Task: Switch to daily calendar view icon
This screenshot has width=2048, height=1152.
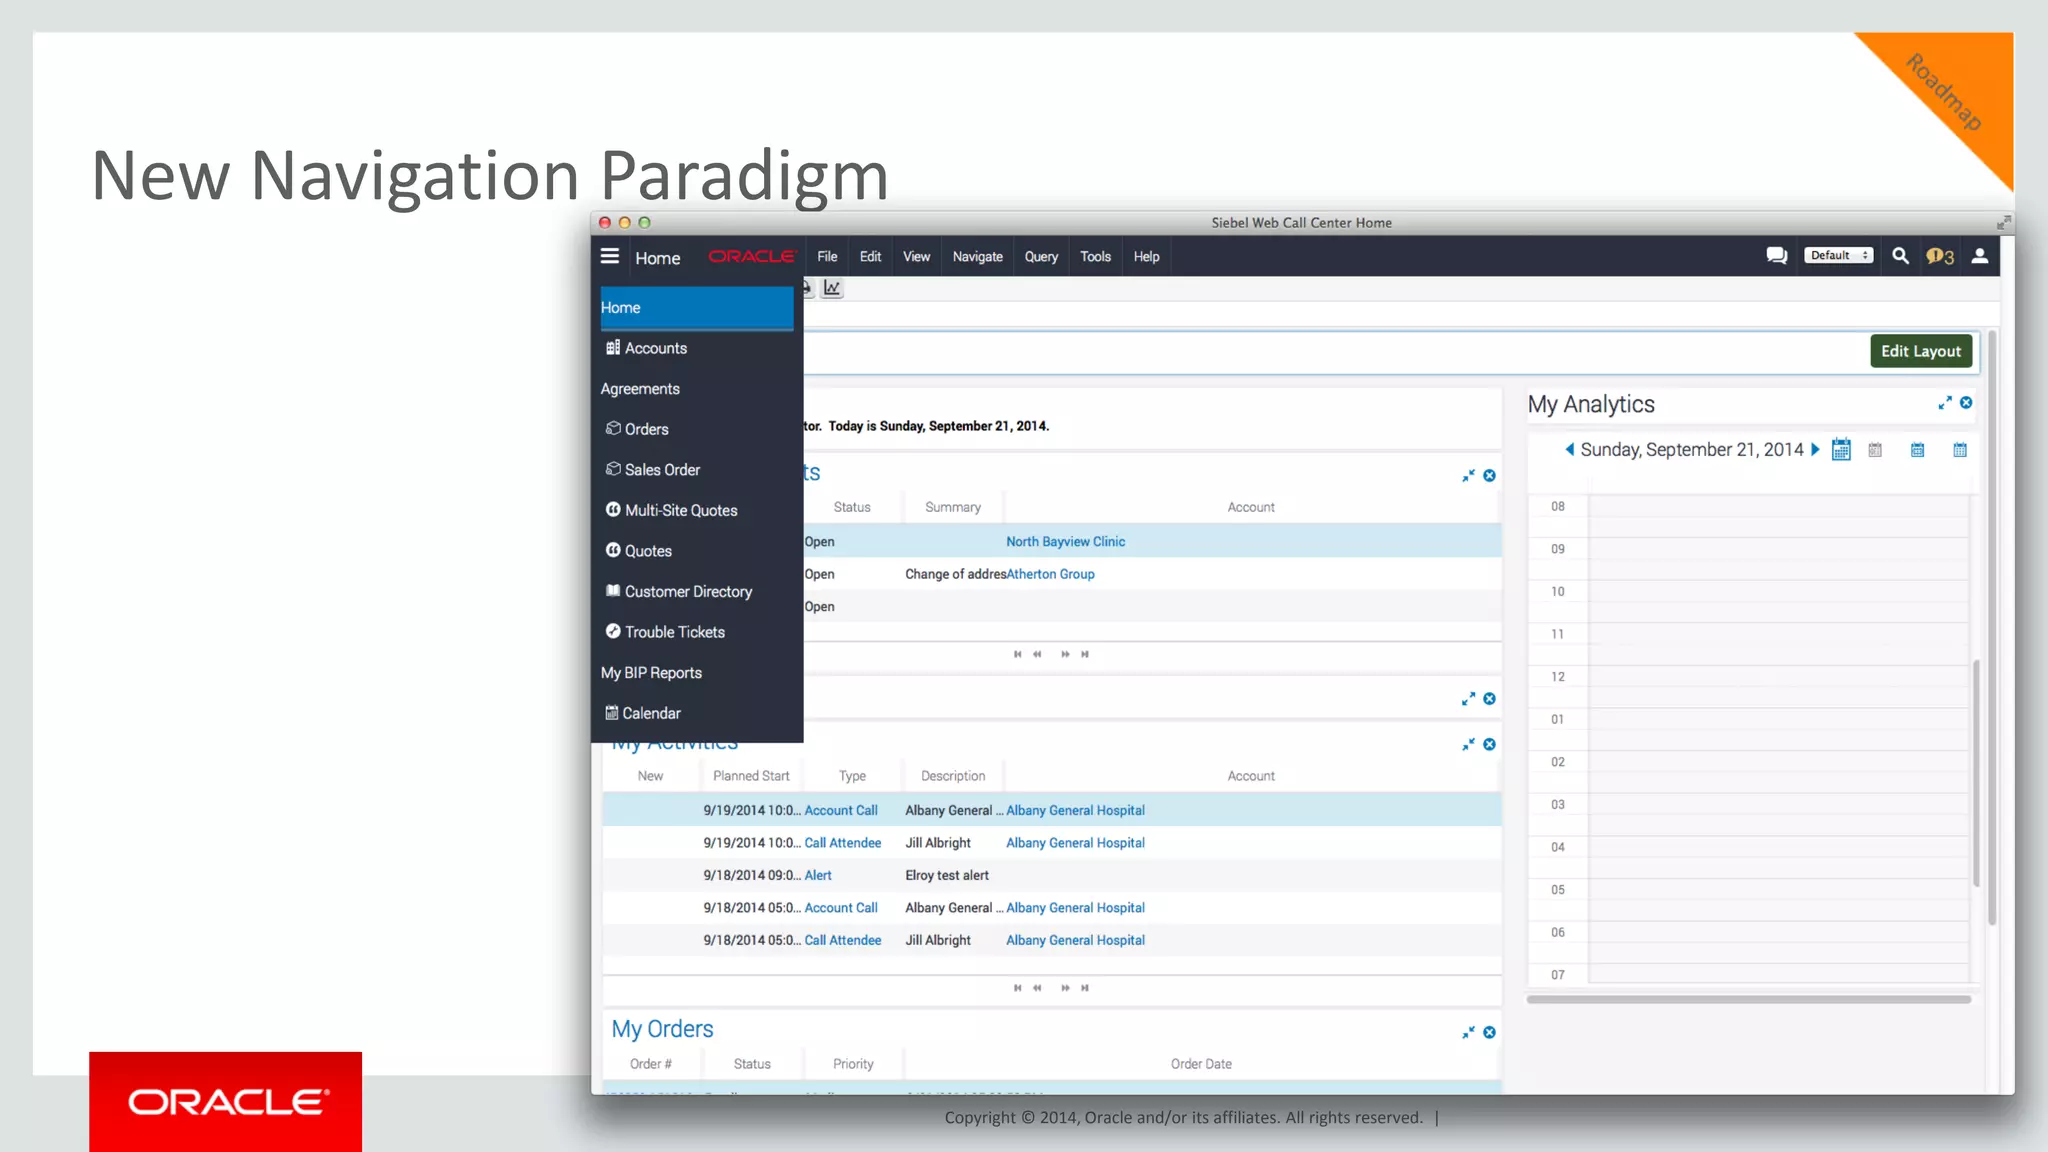Action: pyautogui.click(x=1875, y=450)
